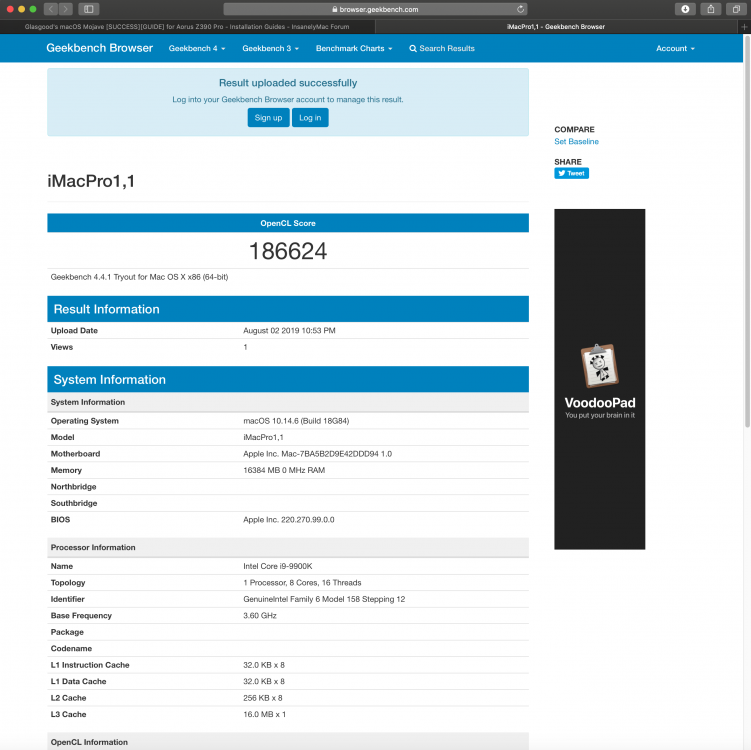The width and height of the screenshot is (751, 750).
Task: Switch to the InsanelyMac Forum tab
Action: click(187, 27)
